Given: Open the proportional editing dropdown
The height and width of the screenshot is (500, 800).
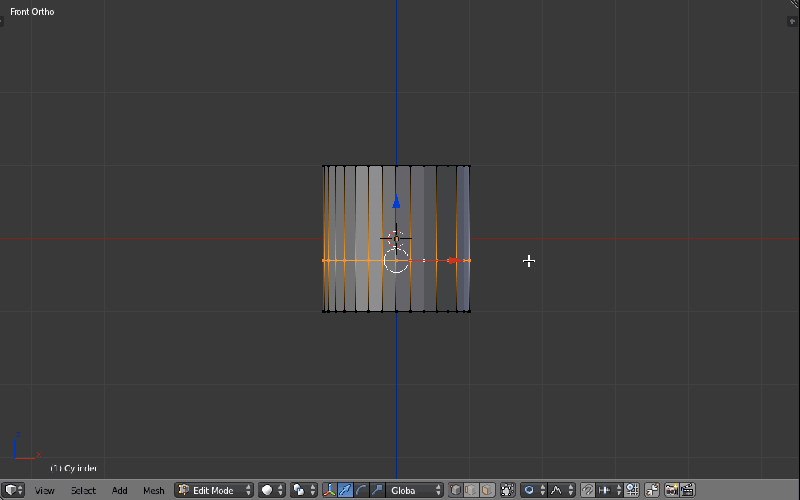Looking at the screenshot, I should (534, 490).
